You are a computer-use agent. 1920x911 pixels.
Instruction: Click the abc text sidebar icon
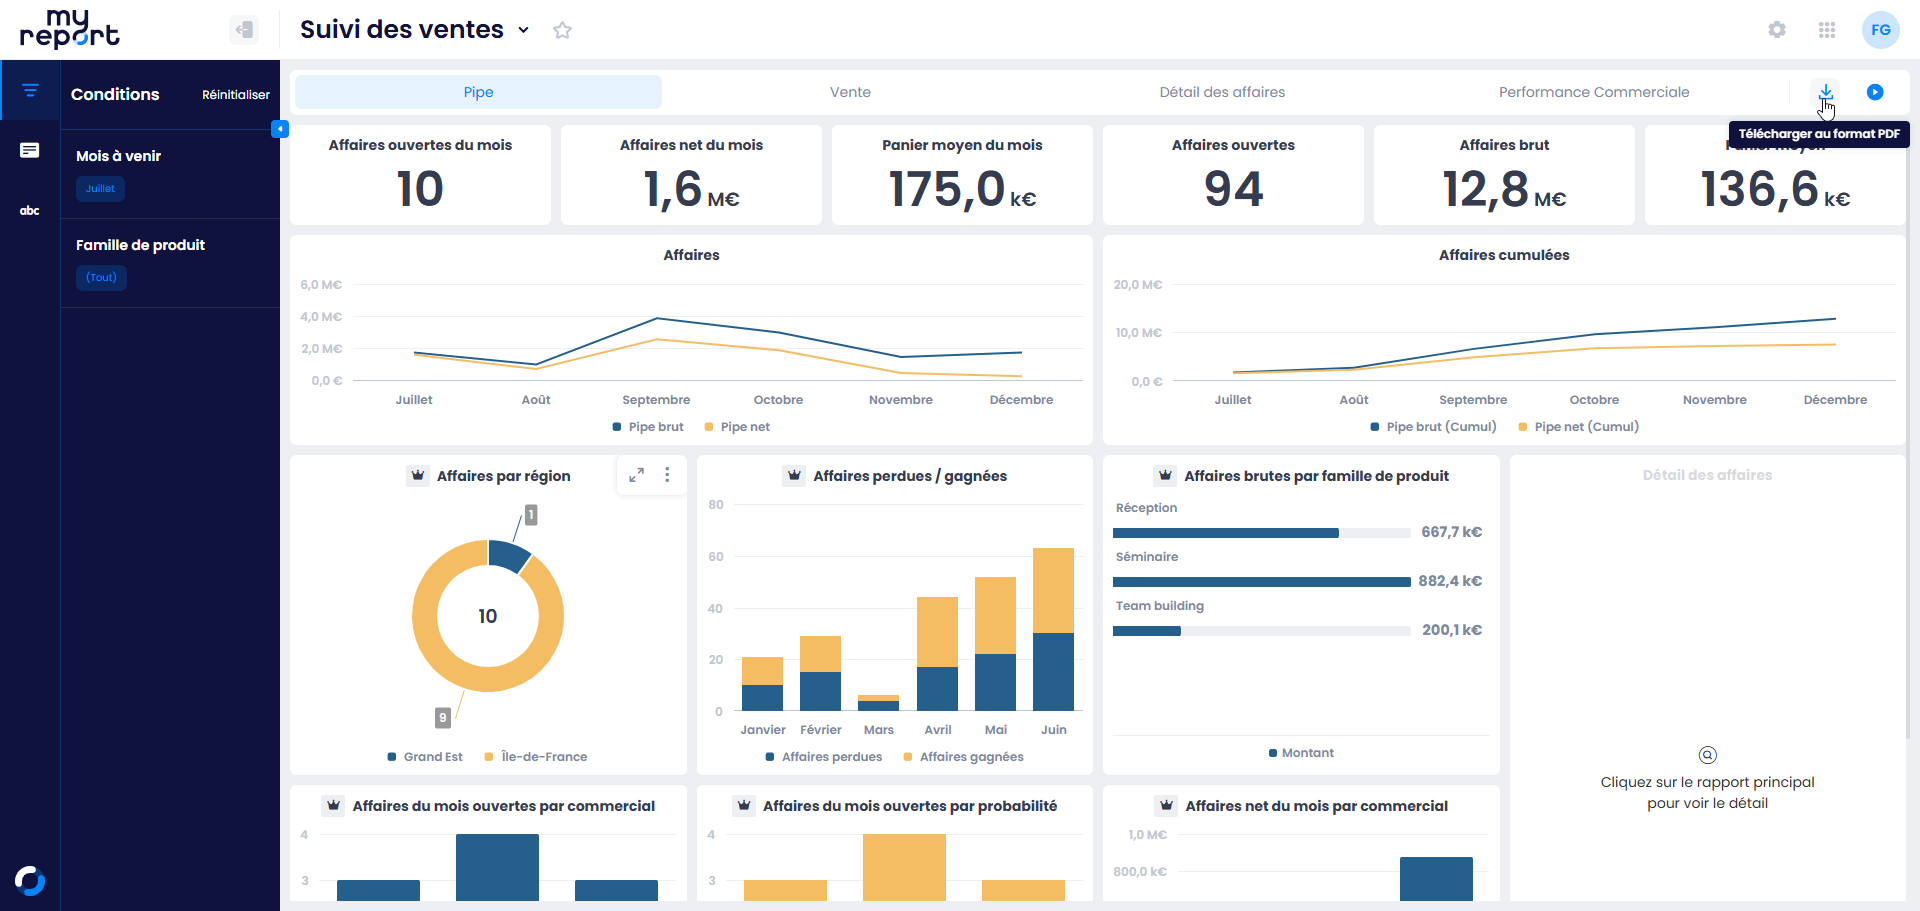[30, 211]
